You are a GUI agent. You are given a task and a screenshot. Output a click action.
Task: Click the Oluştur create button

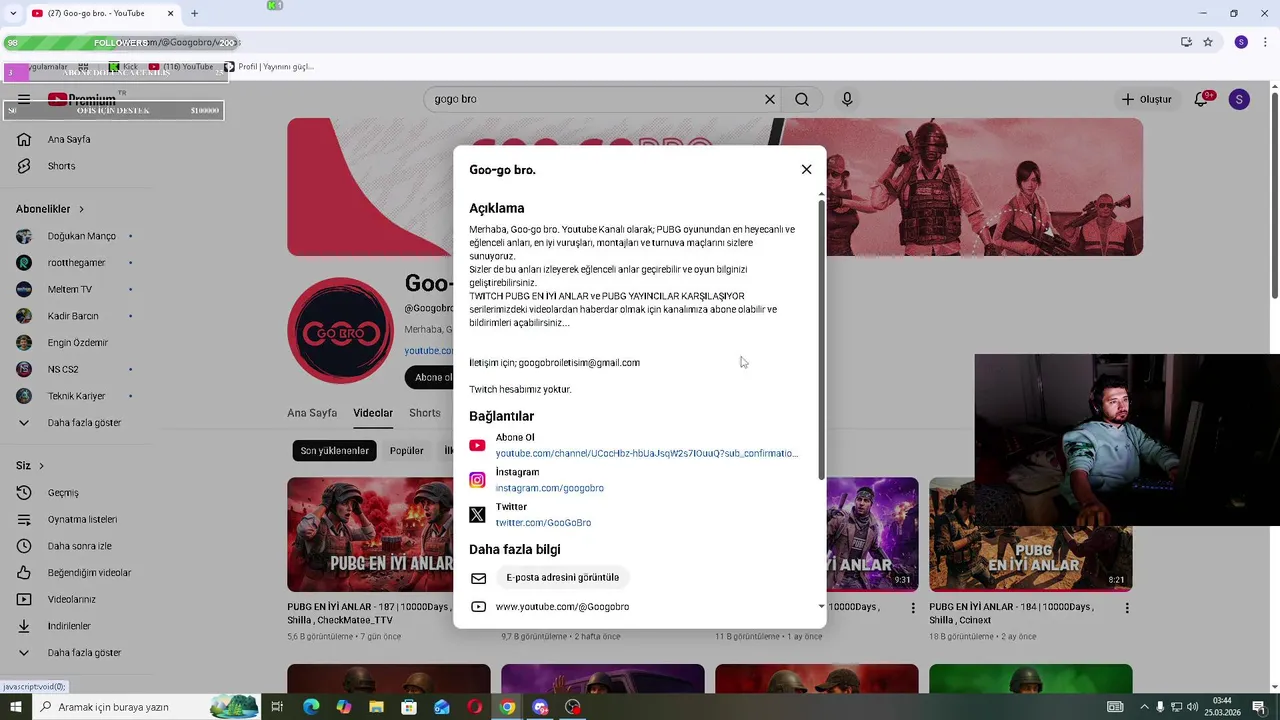click(1146, 99)
